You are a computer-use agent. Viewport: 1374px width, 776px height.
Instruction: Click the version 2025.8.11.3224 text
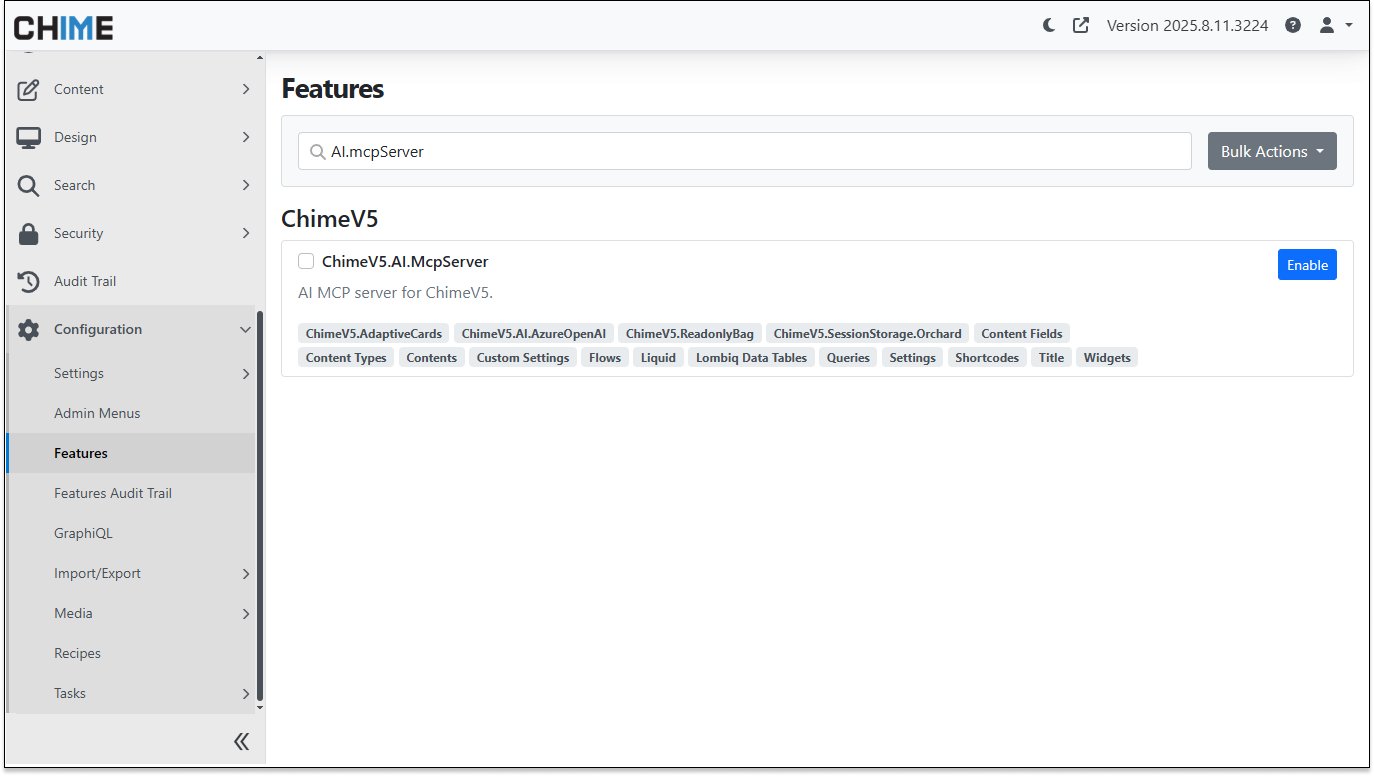click(1187, 26)
